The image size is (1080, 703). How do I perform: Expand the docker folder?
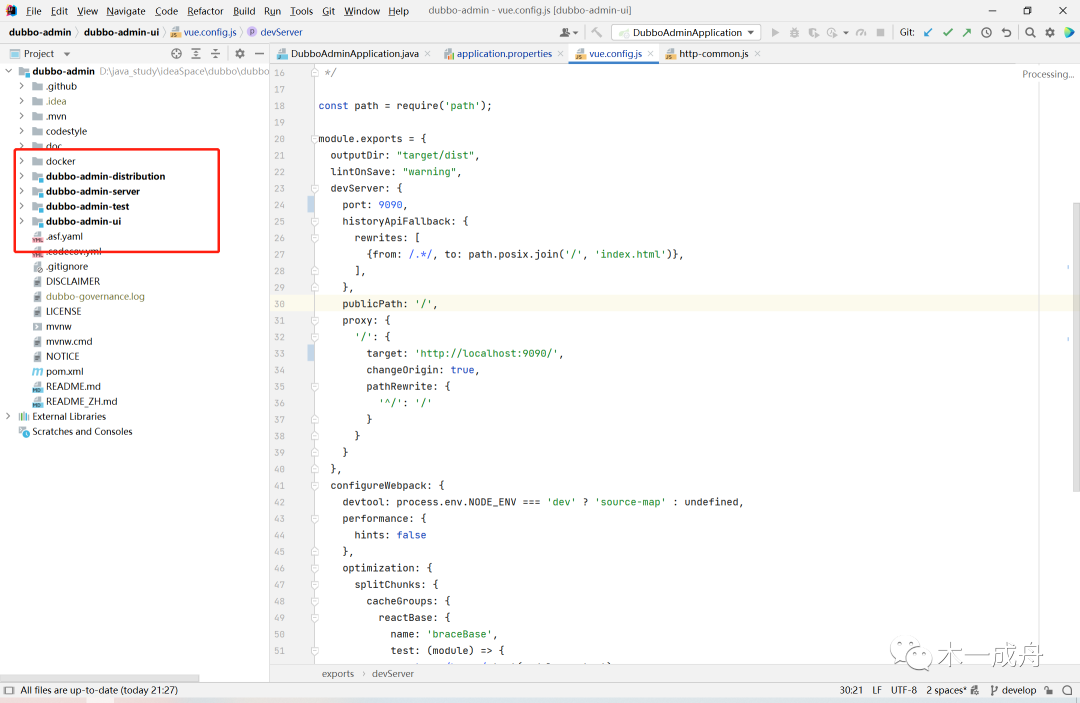21,161
